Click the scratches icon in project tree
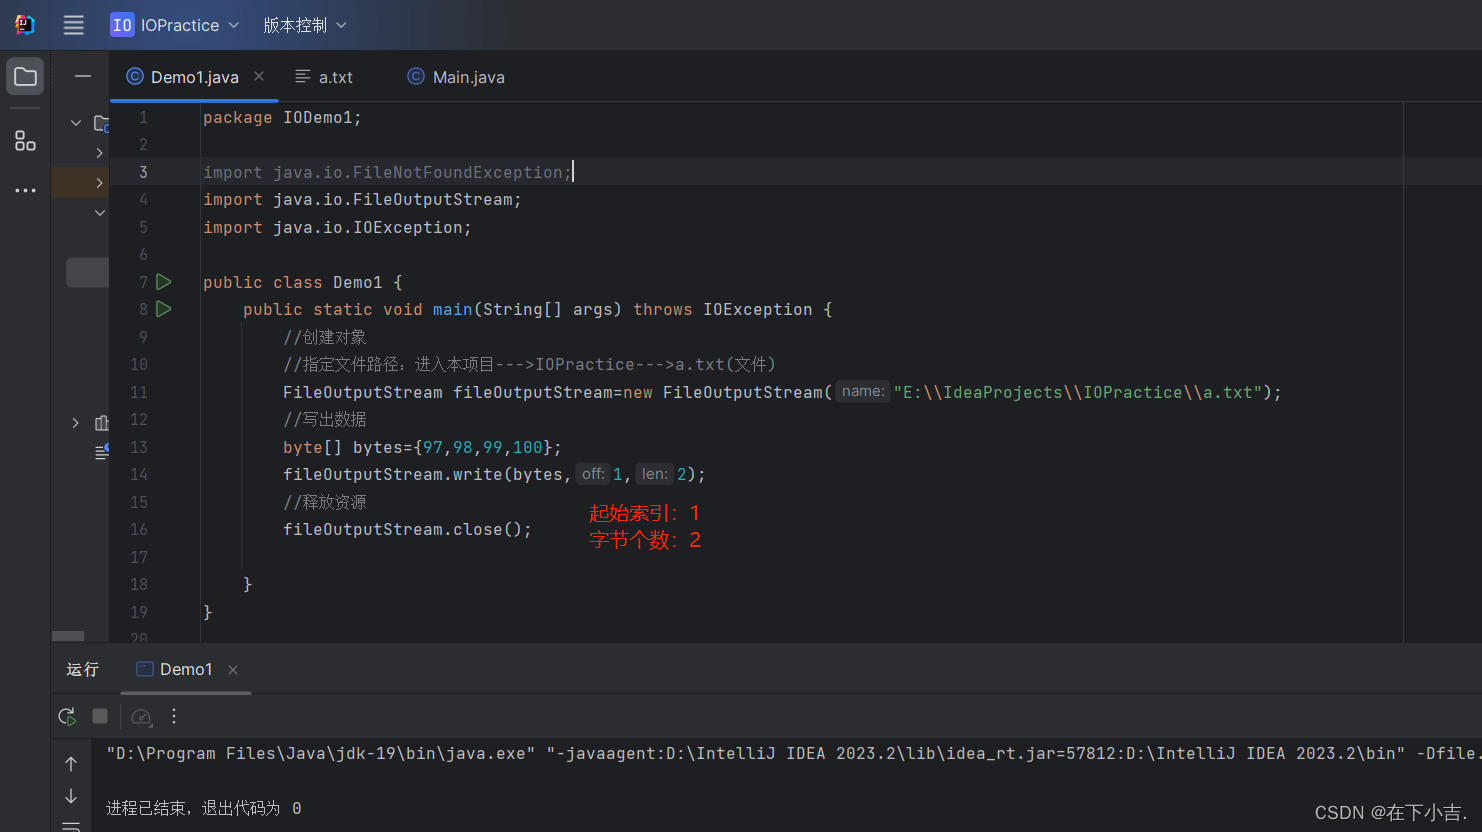 [101, 451]
